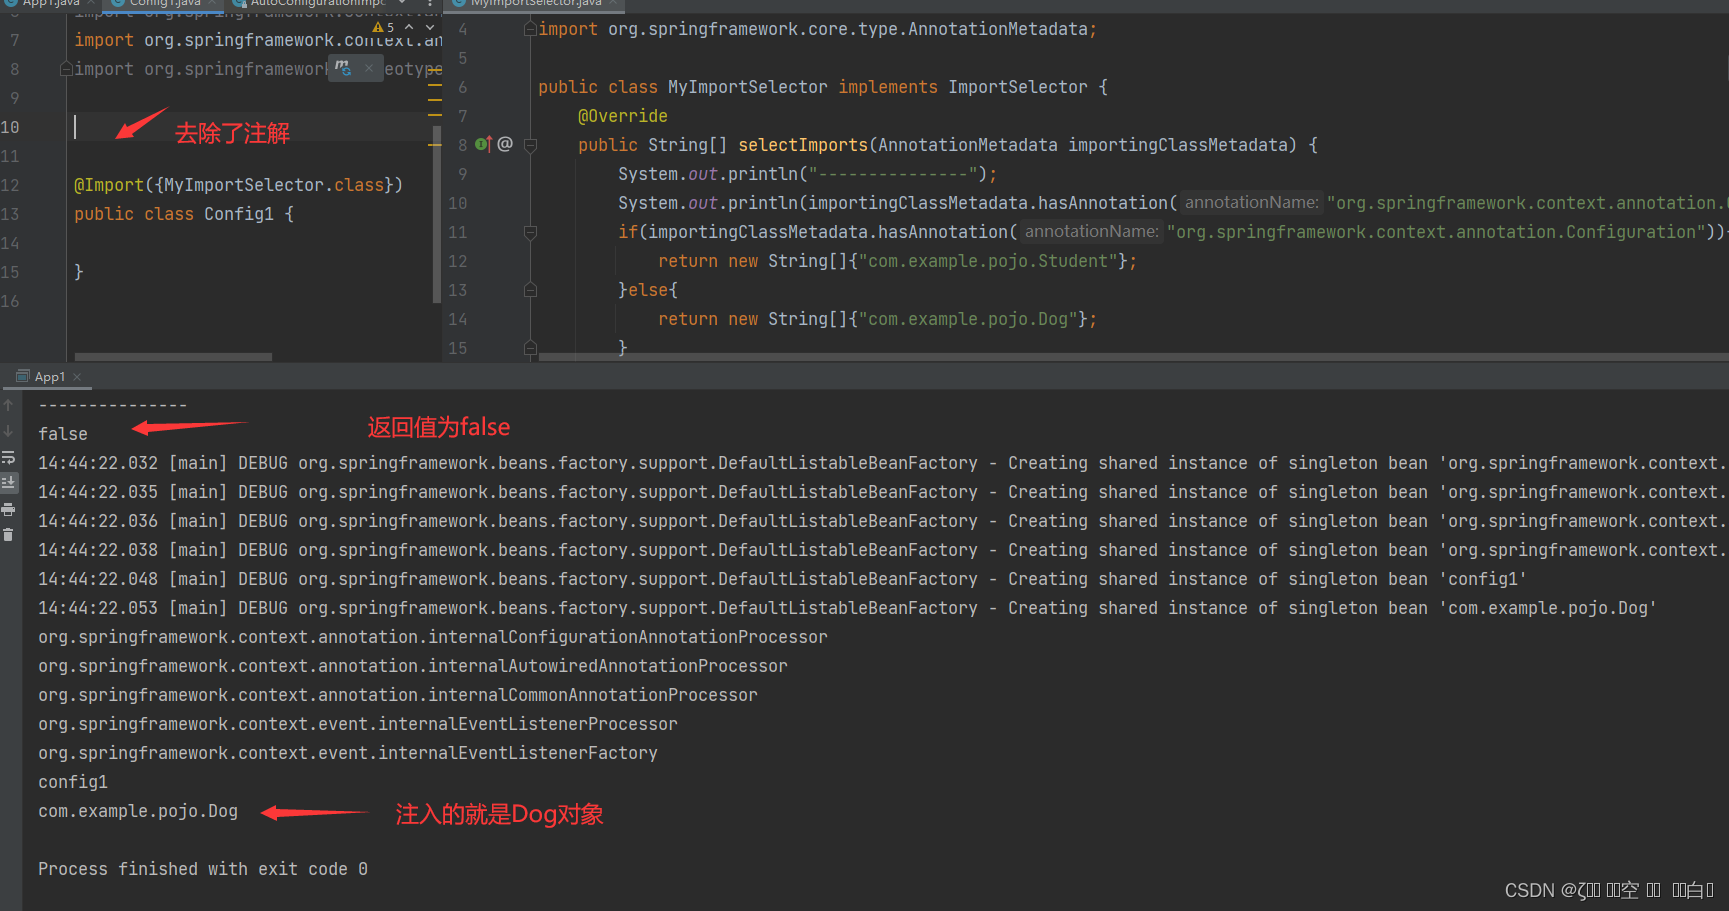Close the App1 run tab
This screenshot has height=911, width=1729.
click(x=77, y=377)
